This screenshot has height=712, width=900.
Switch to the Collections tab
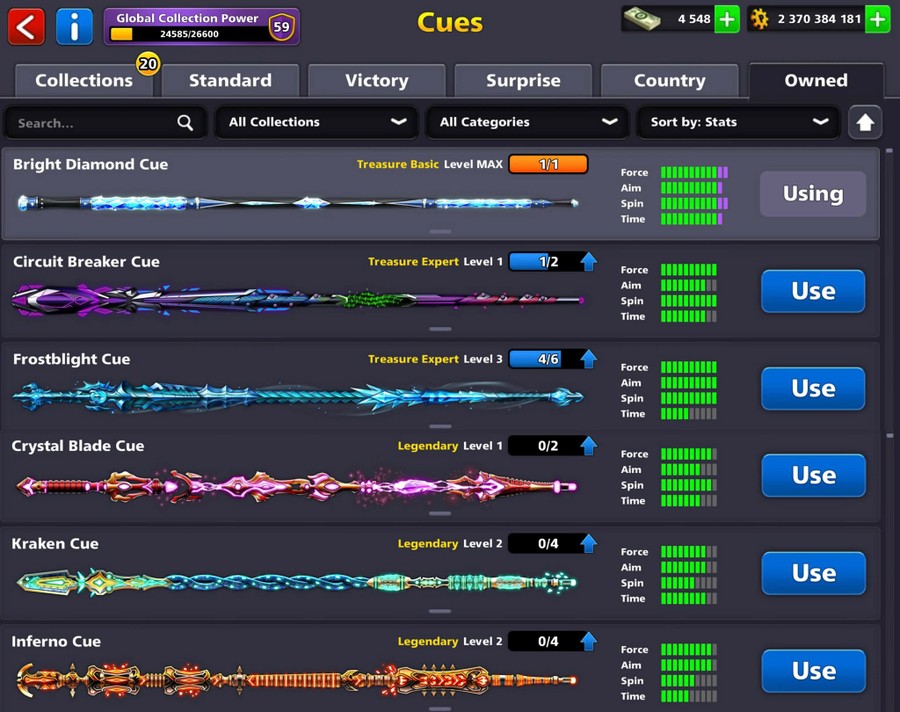click(x=84, y=81)
